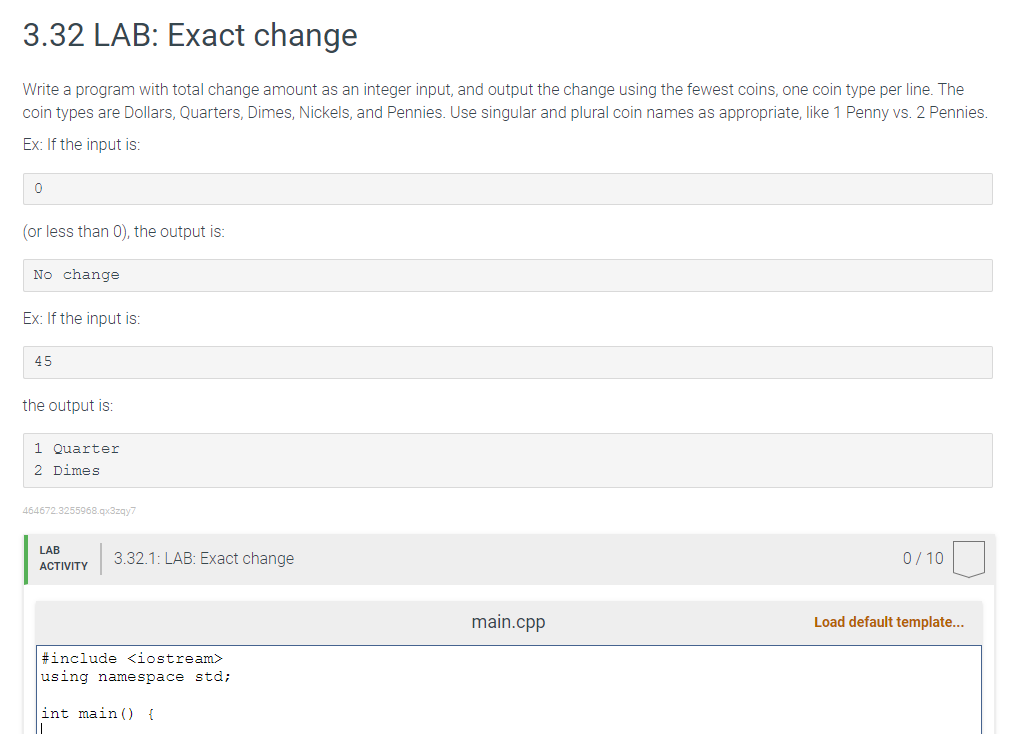Click the small identifier text 464672.3255968.qx3zqy7
This screenshot has height=734, width=1033.
(79, 510)
